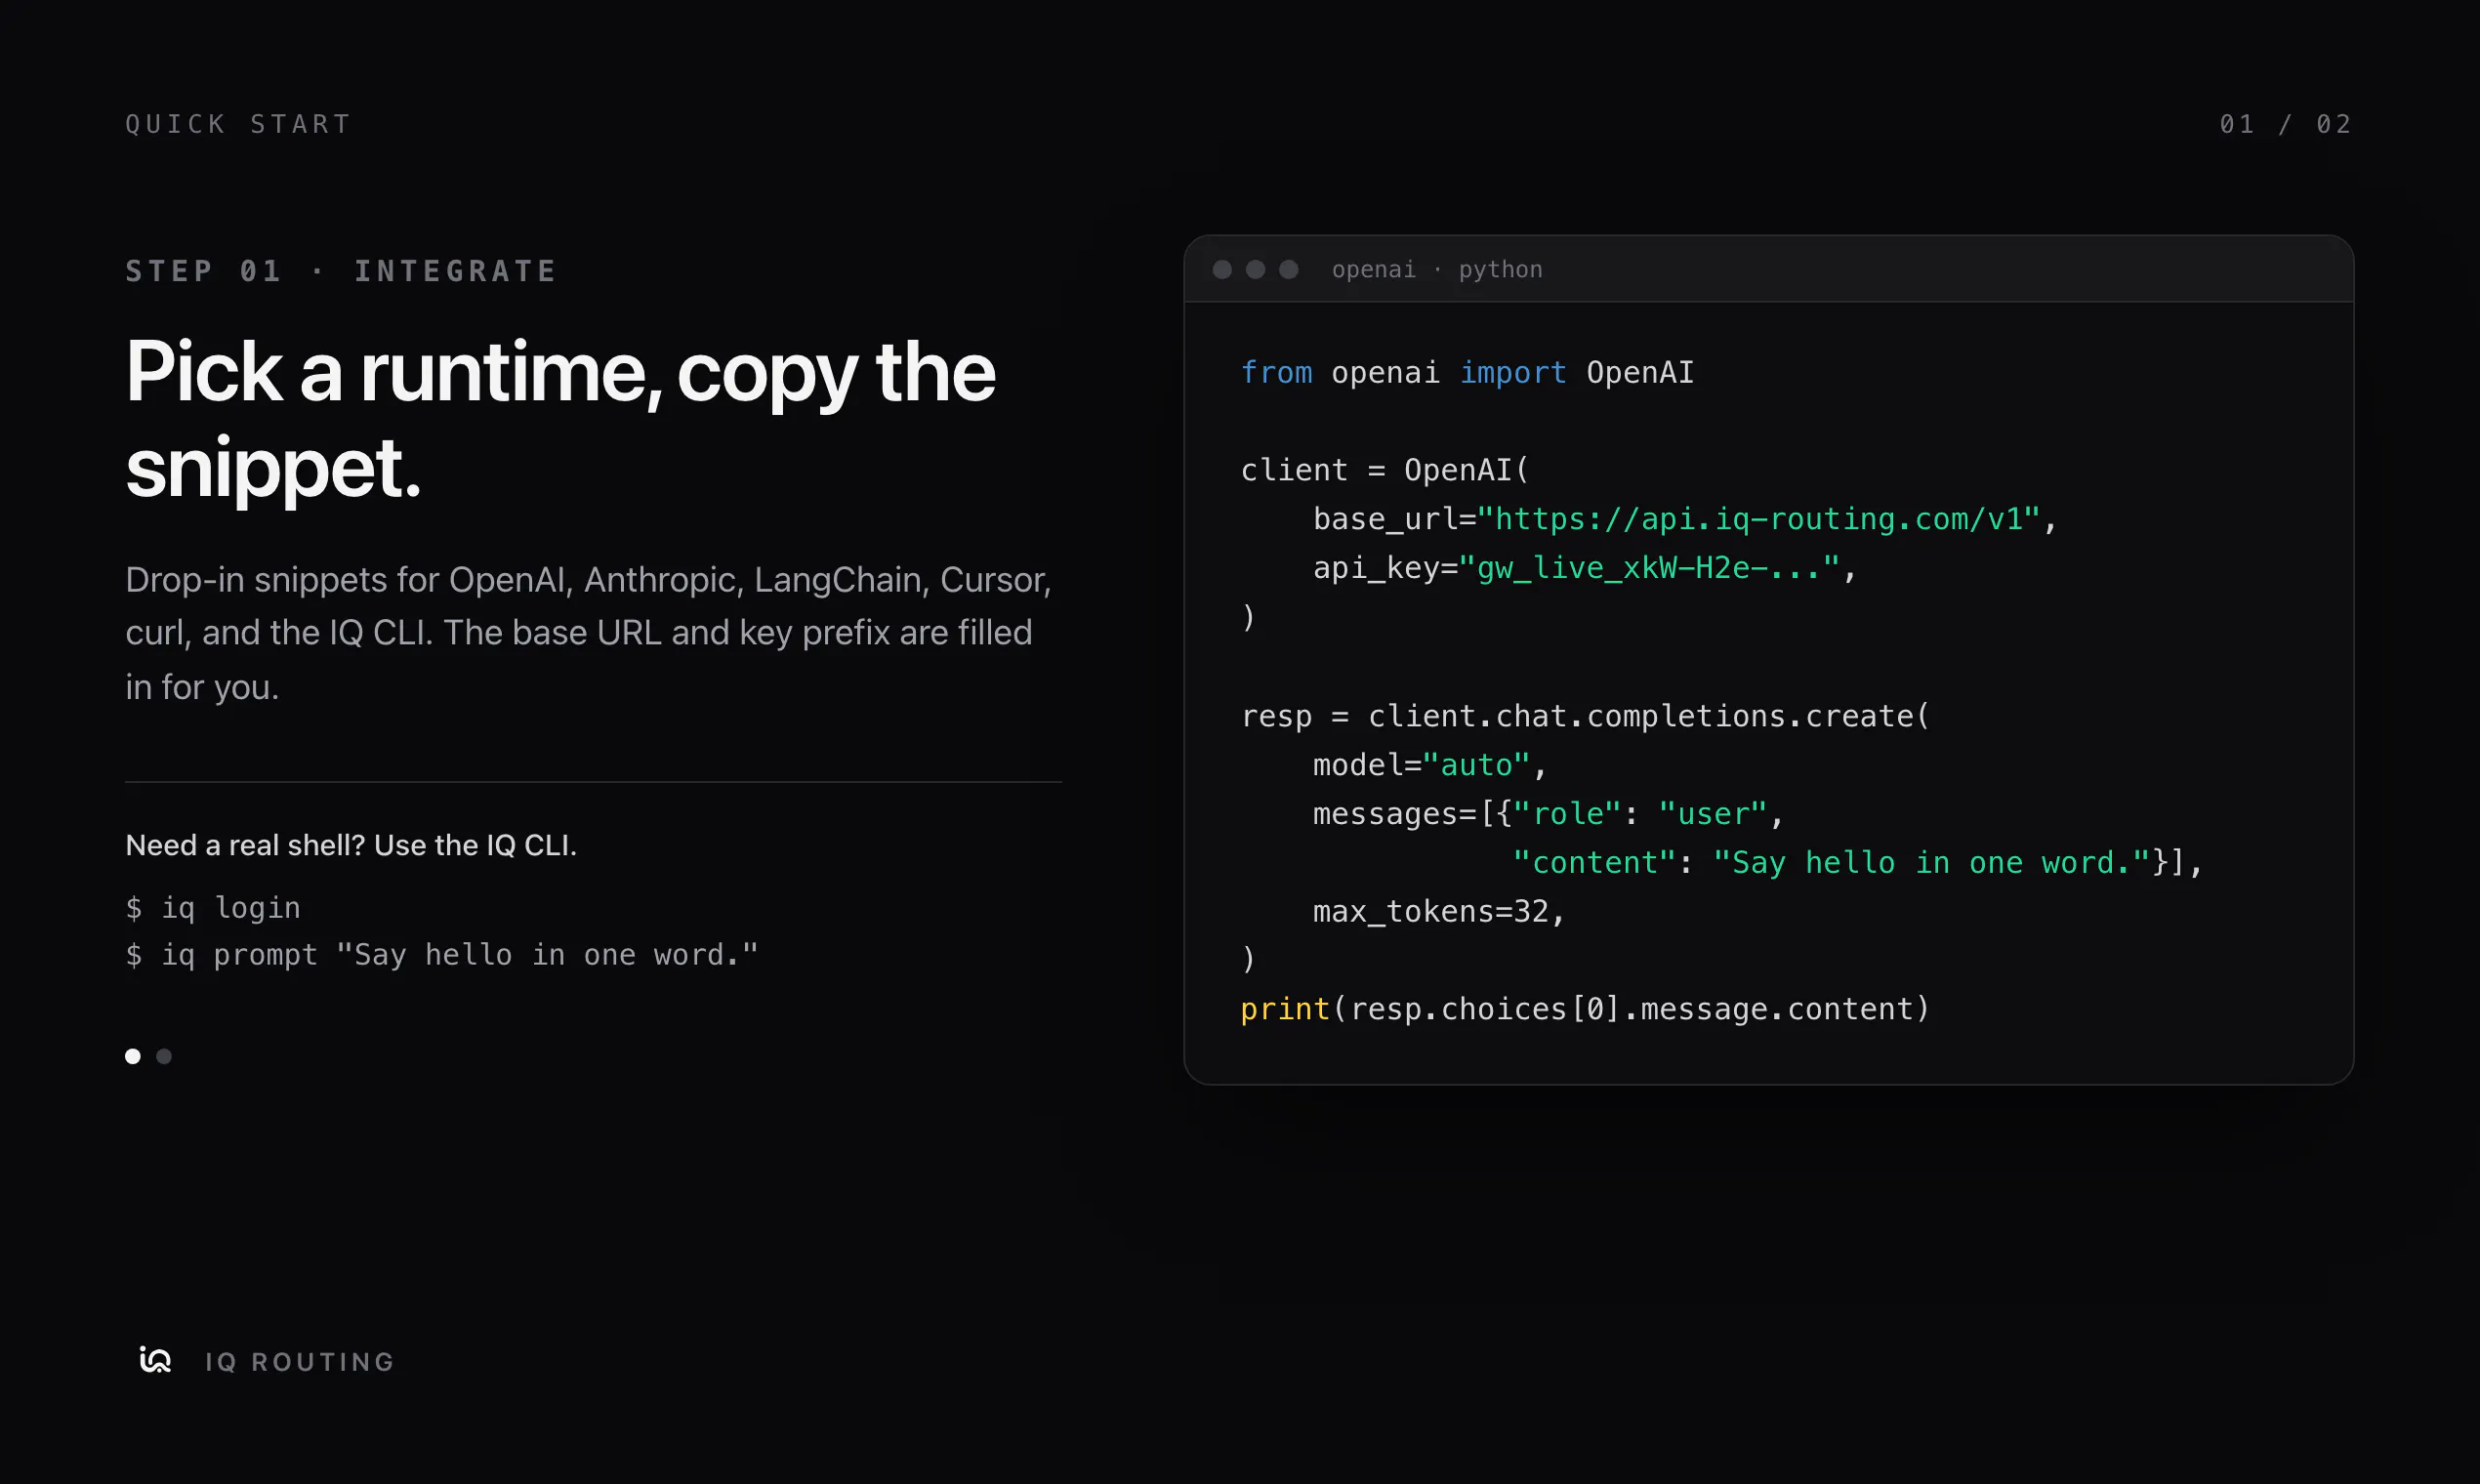Screen dimensions: 2480x1484
Task: Click the "resp = client.chat.completions.create(" line
Action: coord(1586,716)
